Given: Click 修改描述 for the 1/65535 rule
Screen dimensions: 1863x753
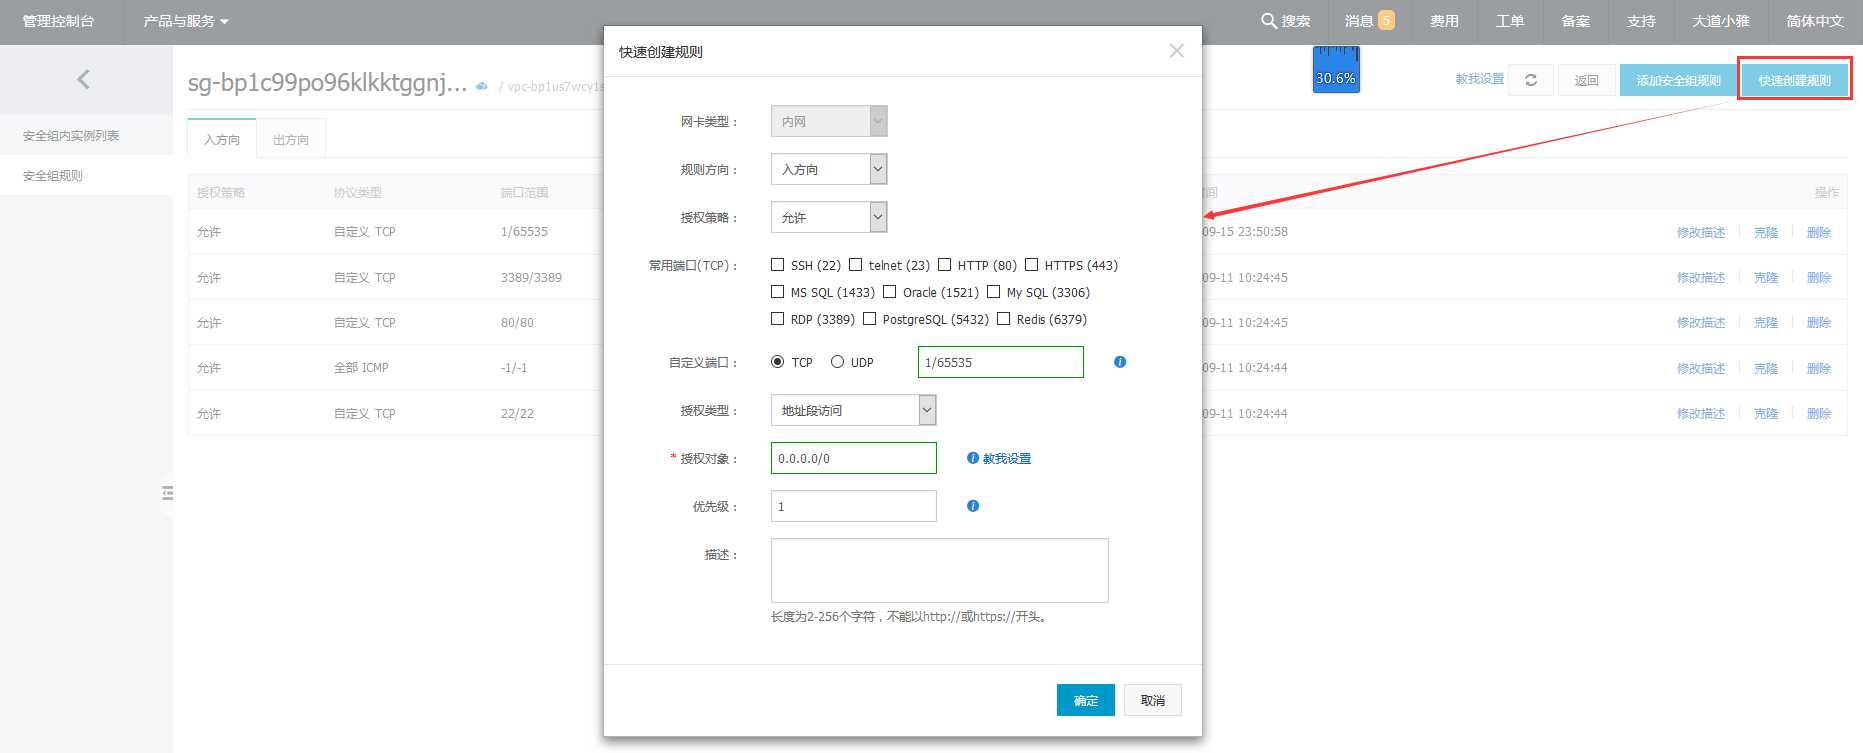Looking at the screenshot, I should pyautogui.click(x=1701, y=232).
